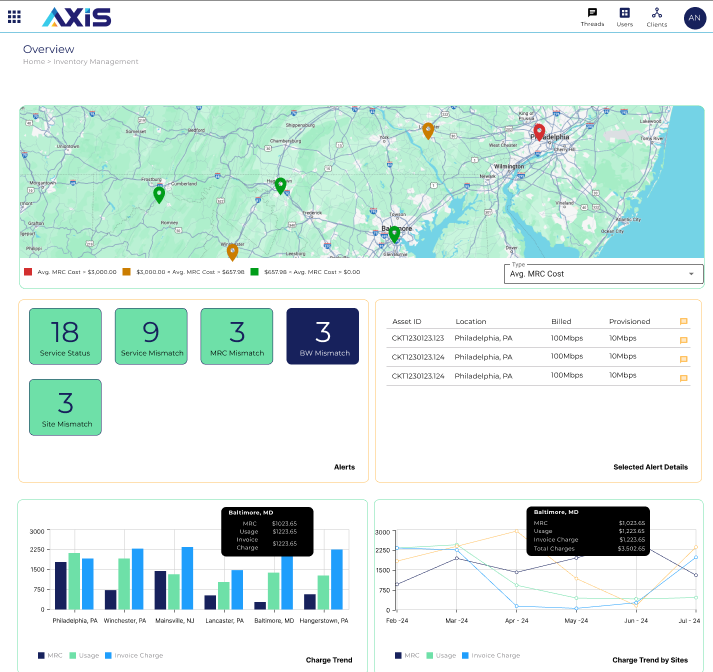Toggle Invoice Charge legend in Charge Trend chart

(134, 655)
